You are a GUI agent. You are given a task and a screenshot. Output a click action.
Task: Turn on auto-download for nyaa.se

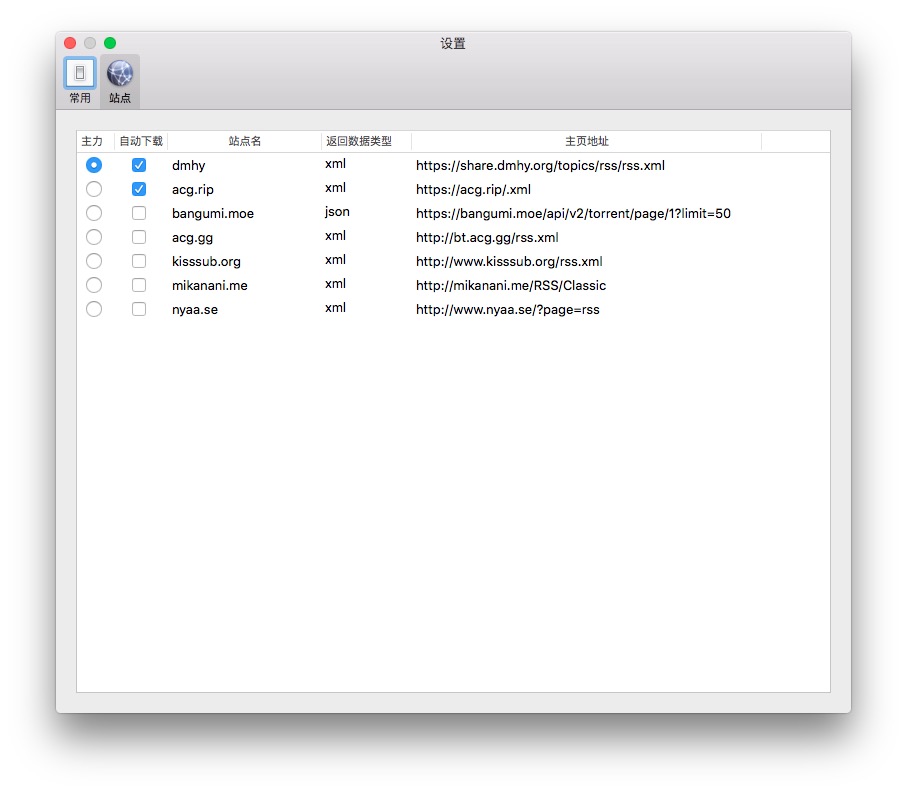pyautogui.click(x=139, y=309)
